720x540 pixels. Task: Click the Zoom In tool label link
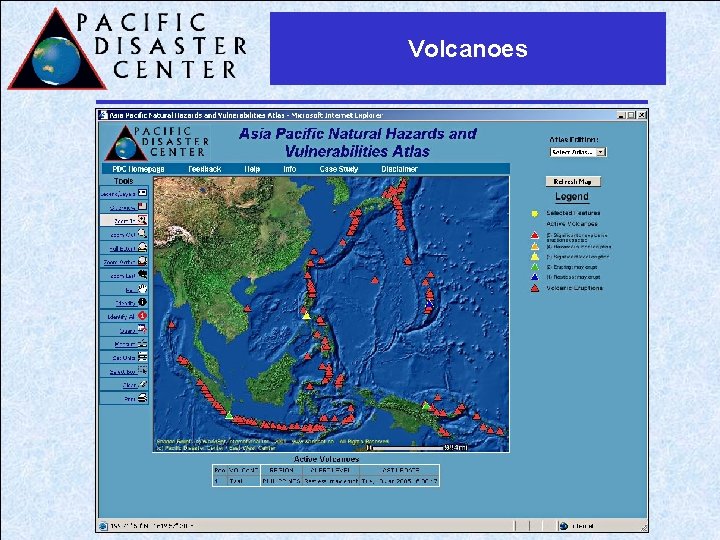point(124,221)
